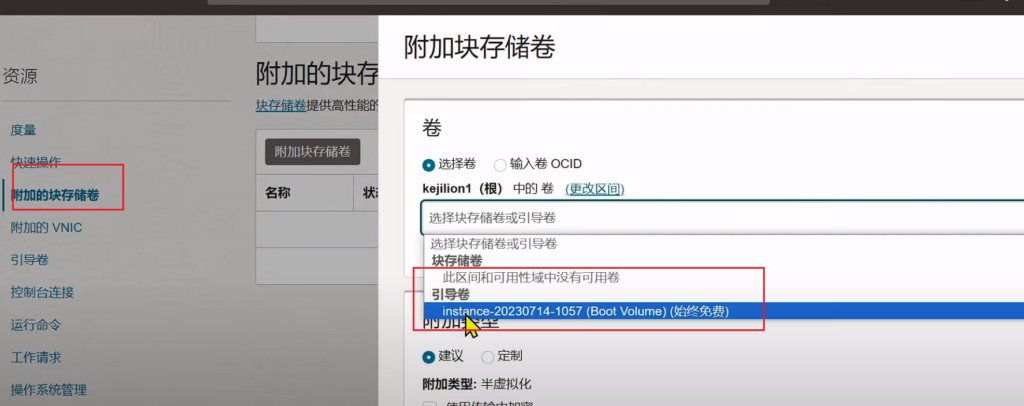Open 工作请求 in the resources list
Viewport: 1024px width, 406px height.
[36, 357]
